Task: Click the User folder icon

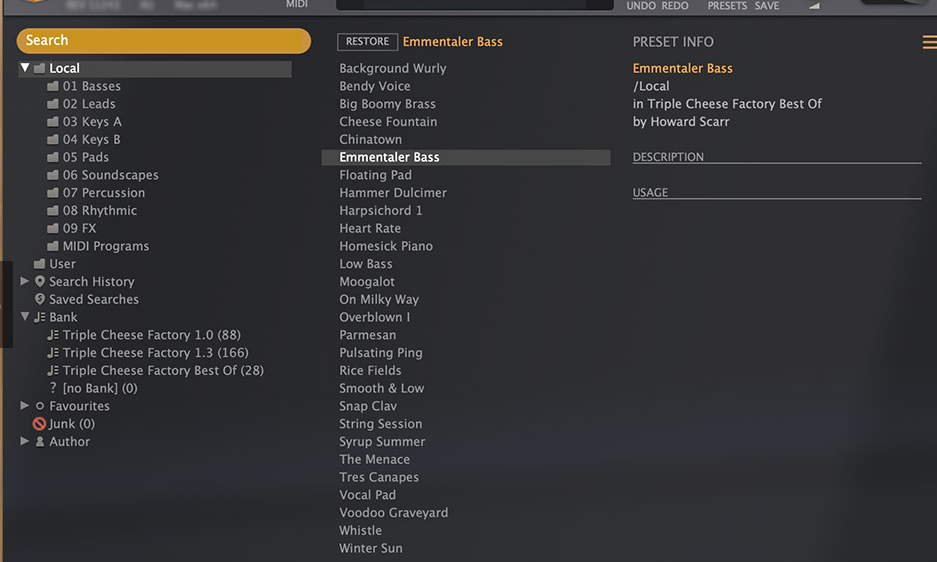Action: pyautogui.click(x=40, y=264)
